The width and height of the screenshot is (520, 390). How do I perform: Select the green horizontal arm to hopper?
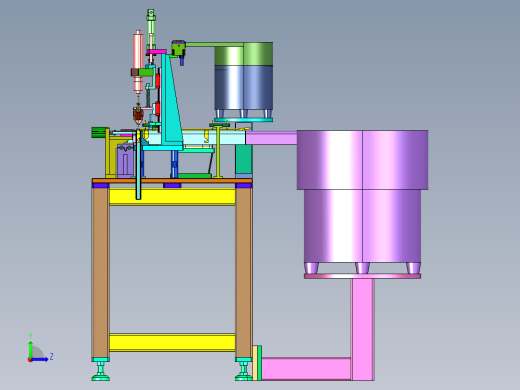215,44
